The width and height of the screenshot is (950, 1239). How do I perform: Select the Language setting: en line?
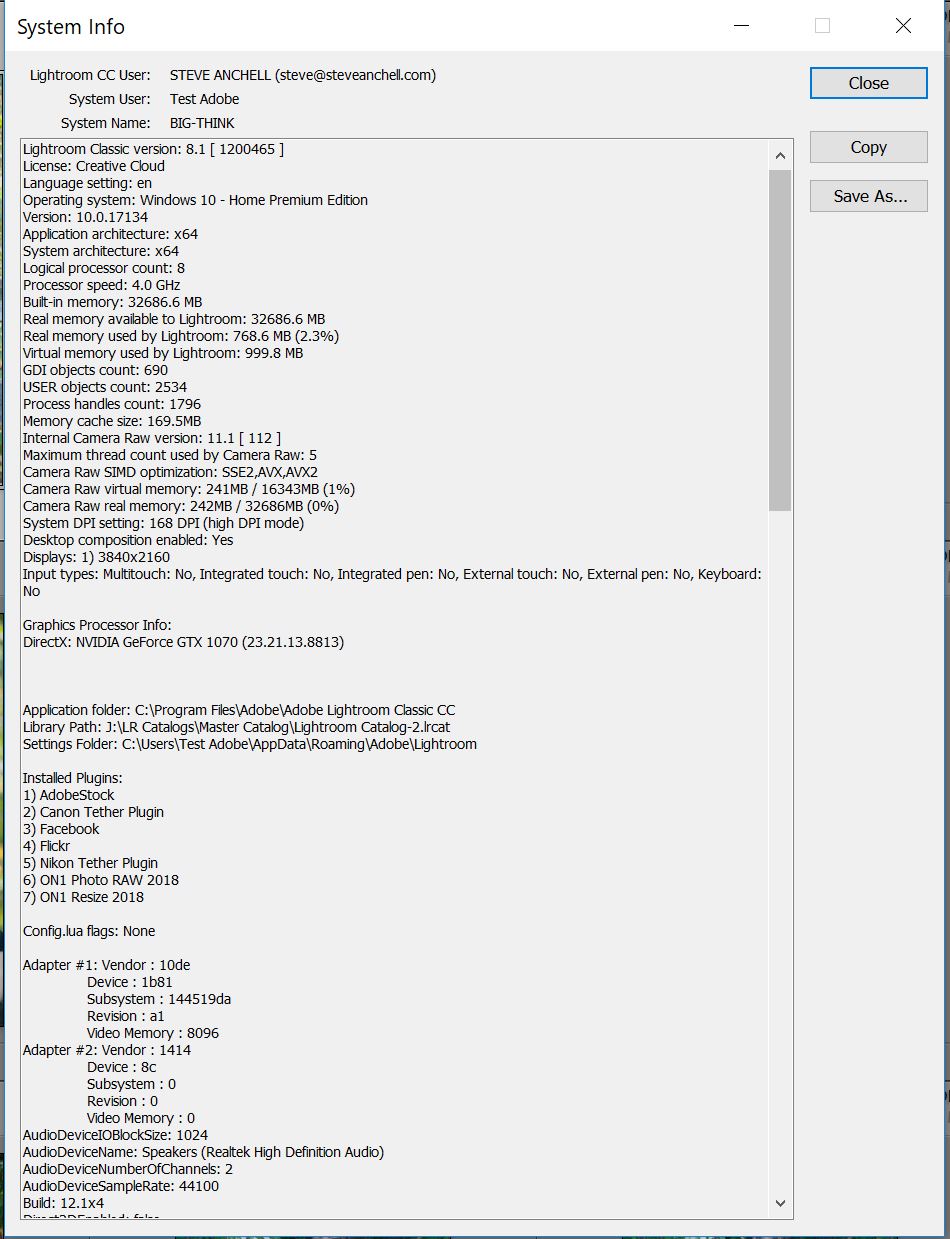87,183
